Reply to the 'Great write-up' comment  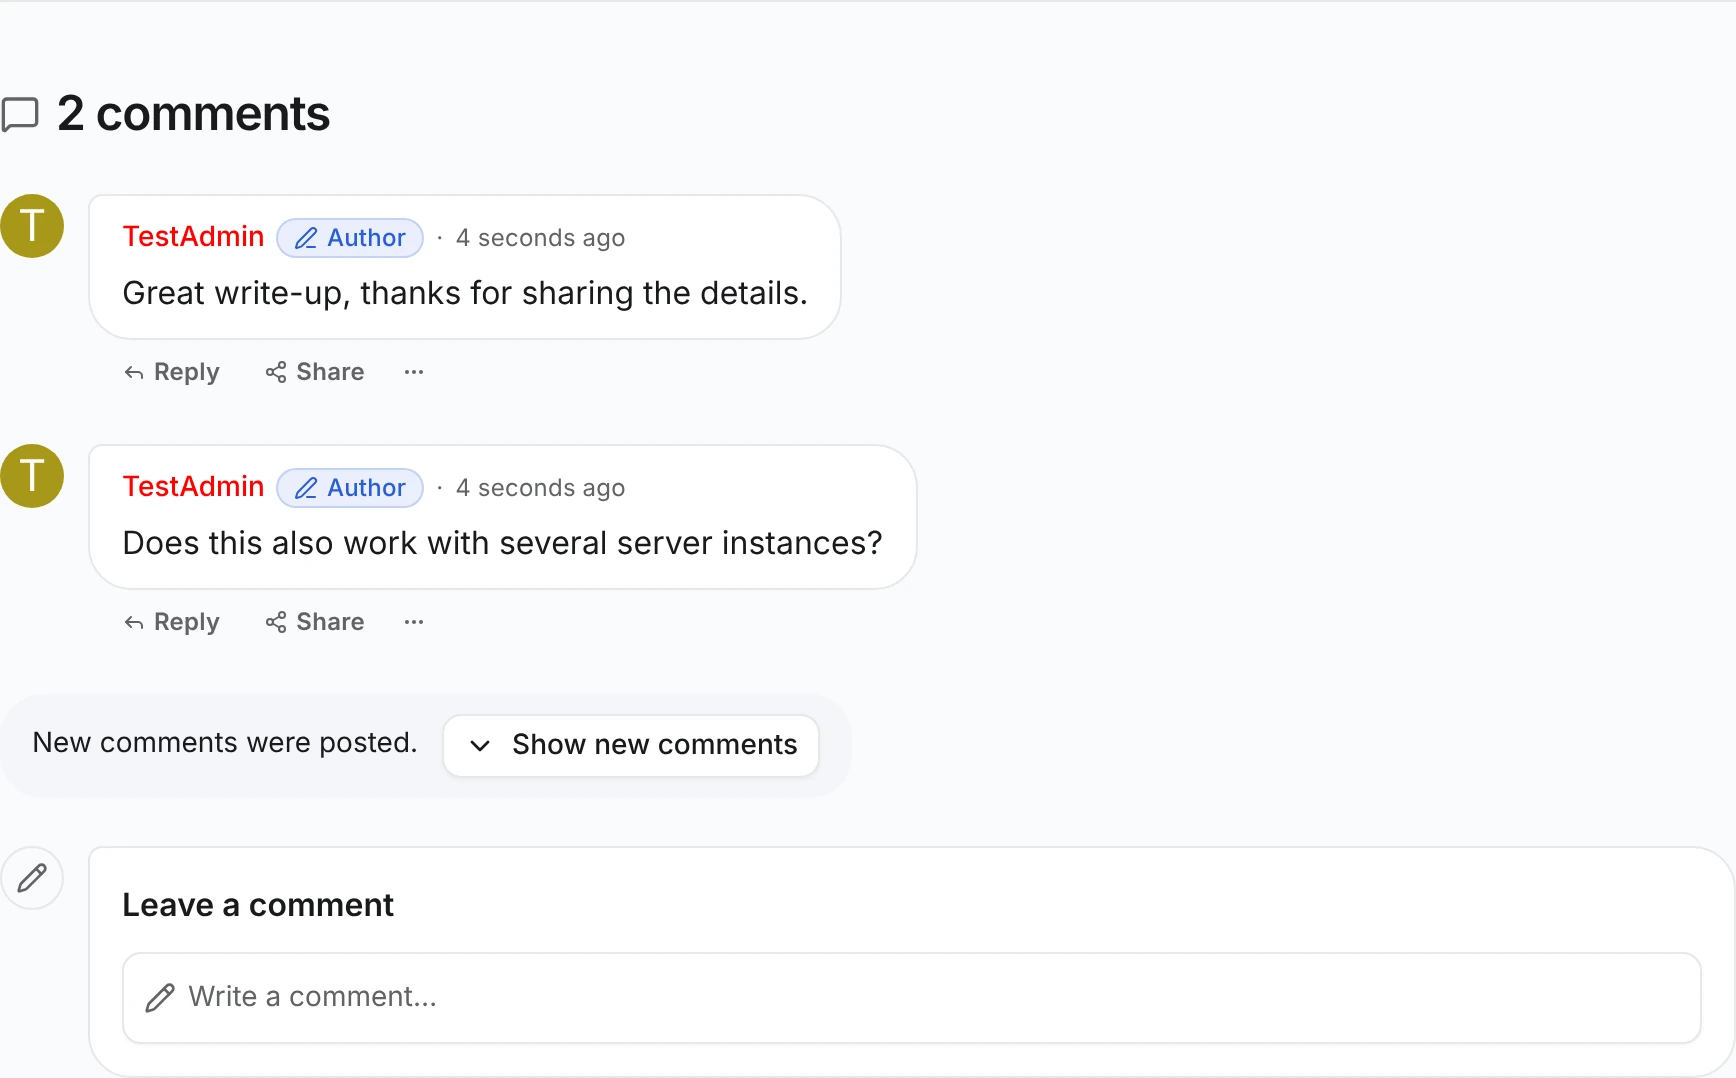pos(172,372)
